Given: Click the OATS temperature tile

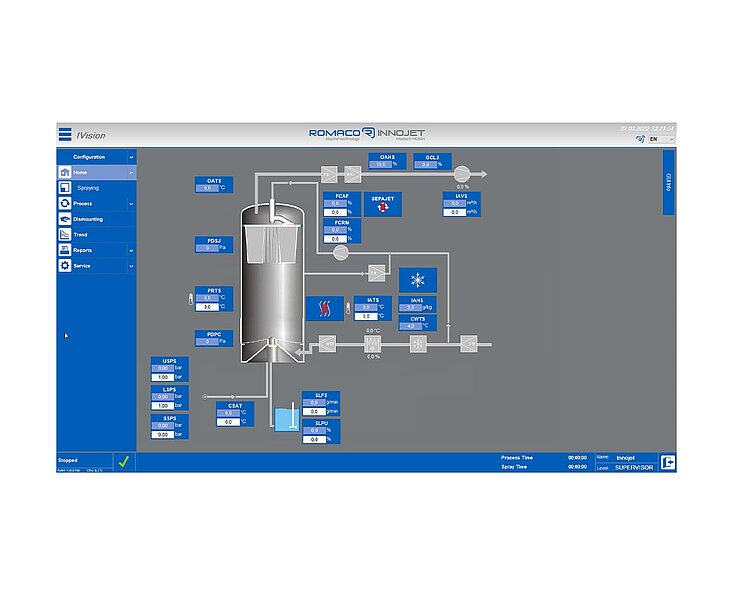Looking at the screenshot, I should click(x=214, y=185).
